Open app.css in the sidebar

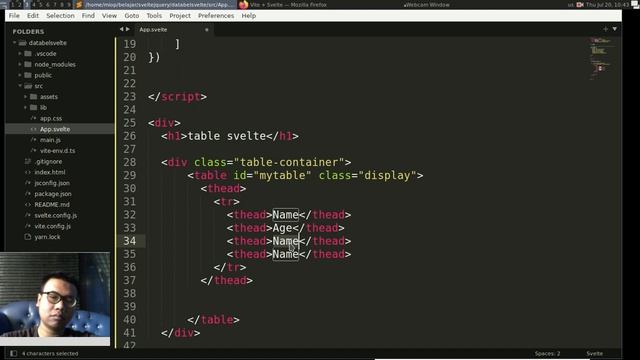click(x=51, y=118)
